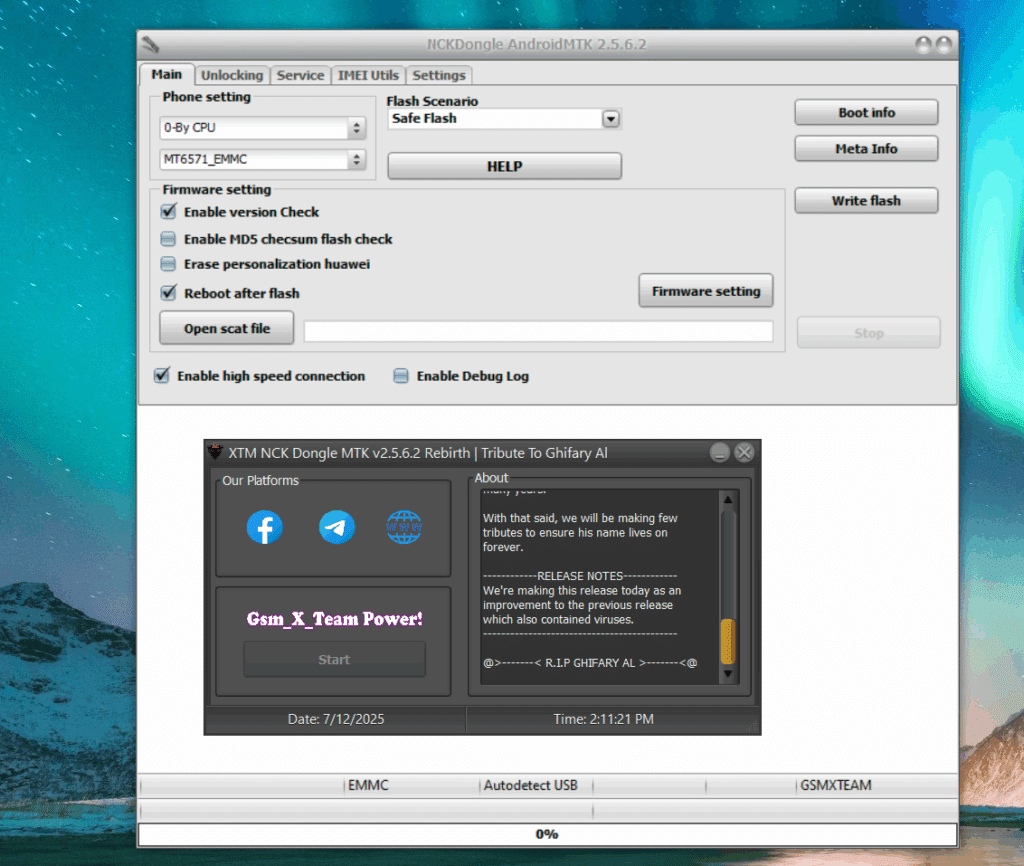Screen dimensions: 1024x866
Task: Click the XTM logo icon in popup title
Action: click(x=215, y=453)
